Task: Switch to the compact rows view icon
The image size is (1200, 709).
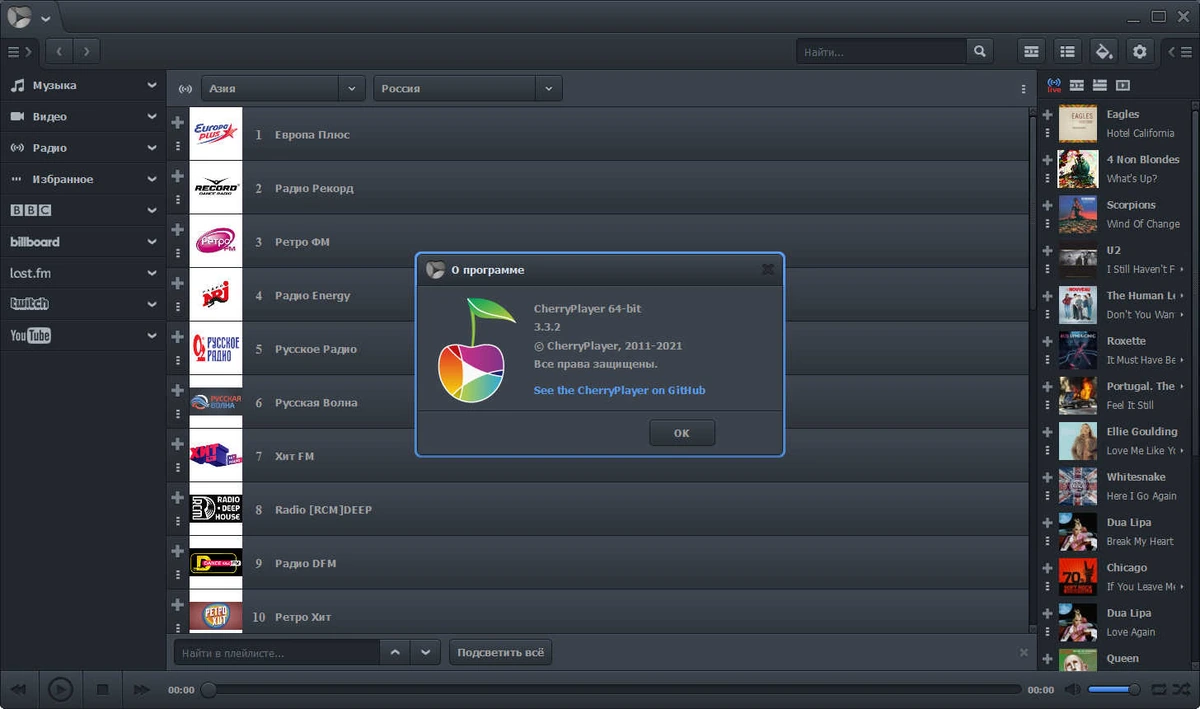Action: tap(1031, 51)
